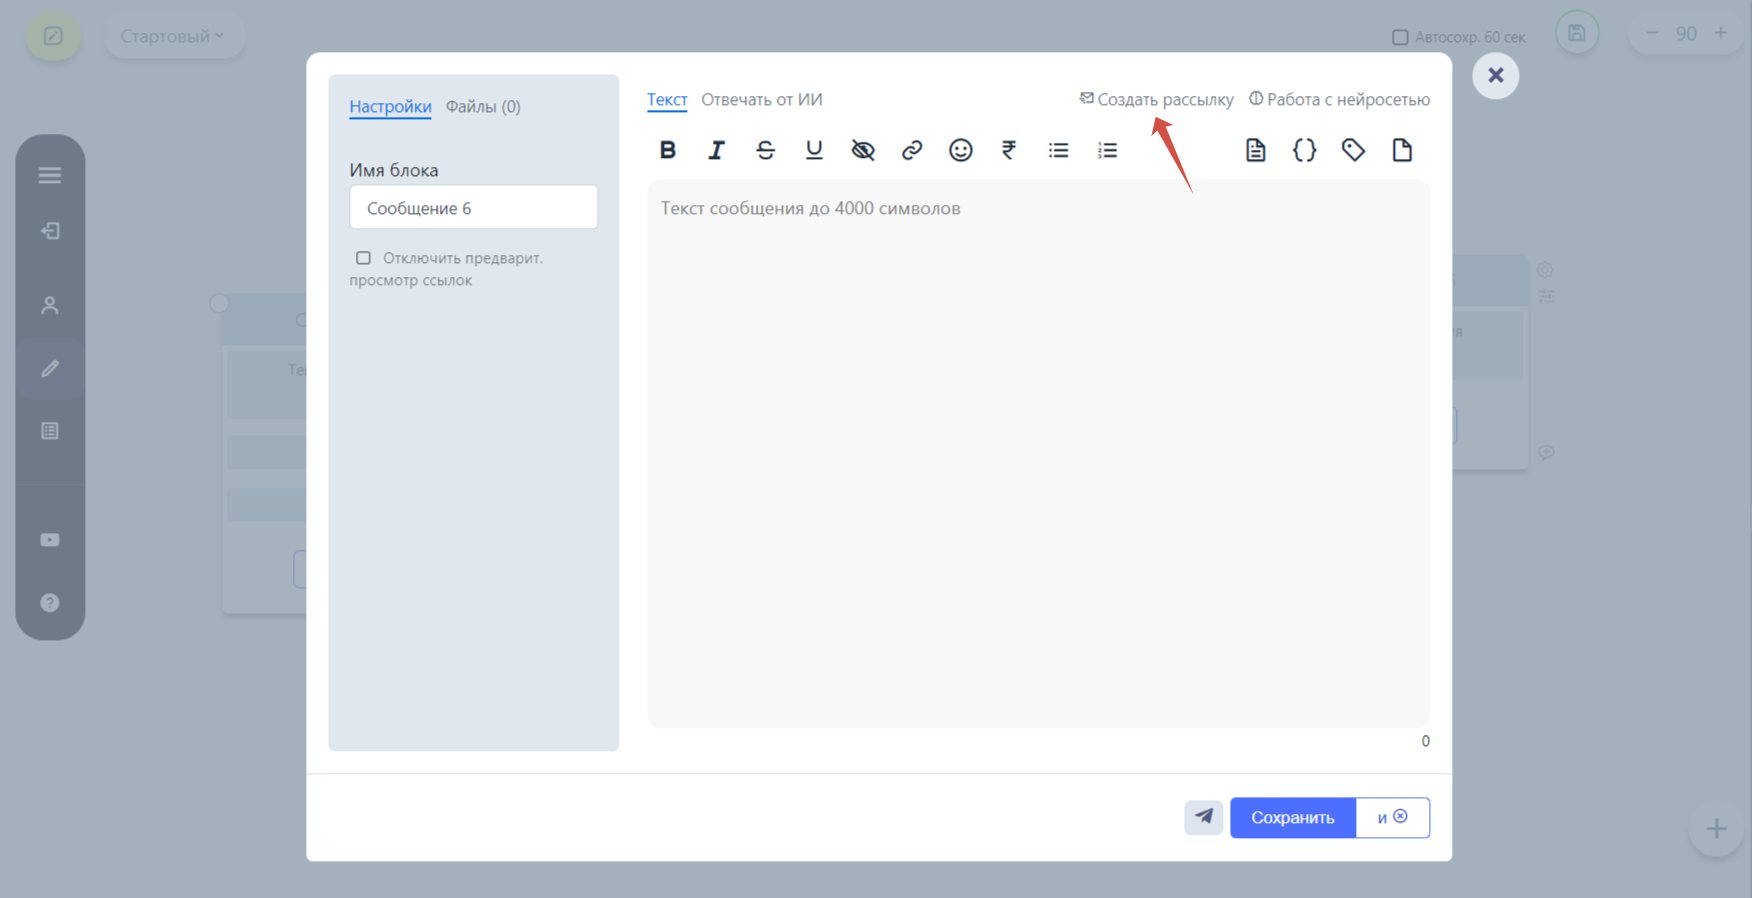This screenshot has height=898, width=1752.
Task: Select the pencil edit icon in sidebar
Action: tap(50, 368)
